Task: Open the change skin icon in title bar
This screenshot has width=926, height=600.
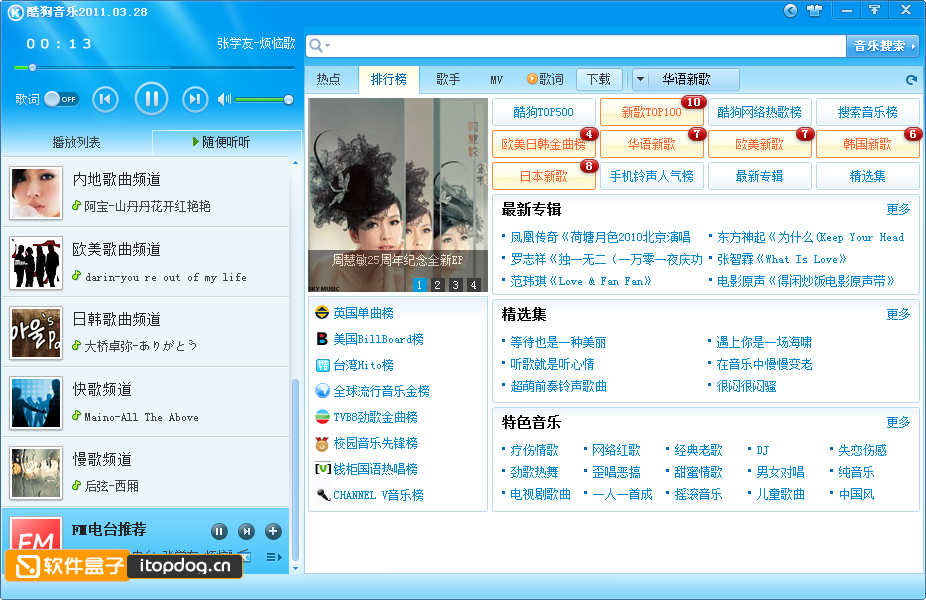Action: (x=813, y=10)
